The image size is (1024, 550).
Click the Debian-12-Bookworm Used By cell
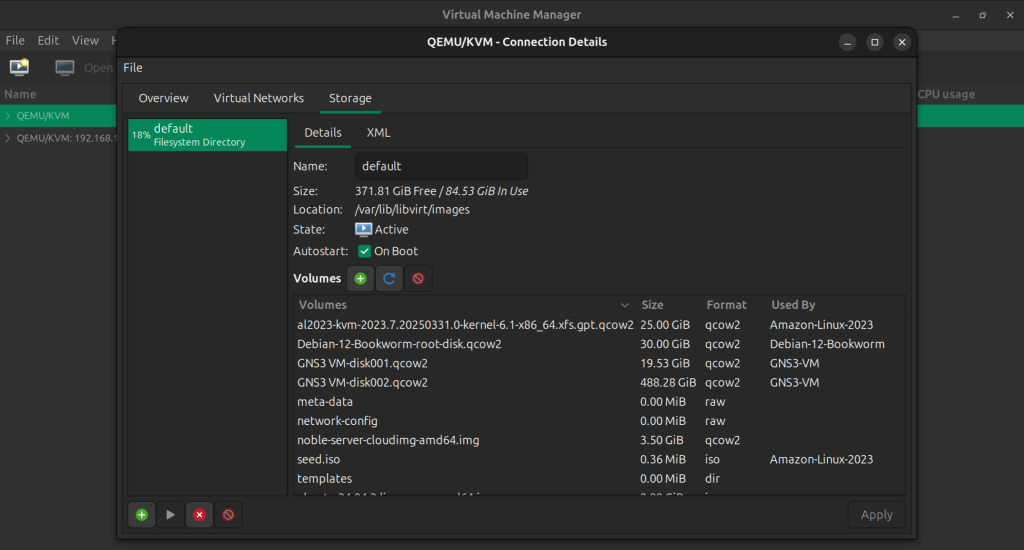(x=827, y=344)
